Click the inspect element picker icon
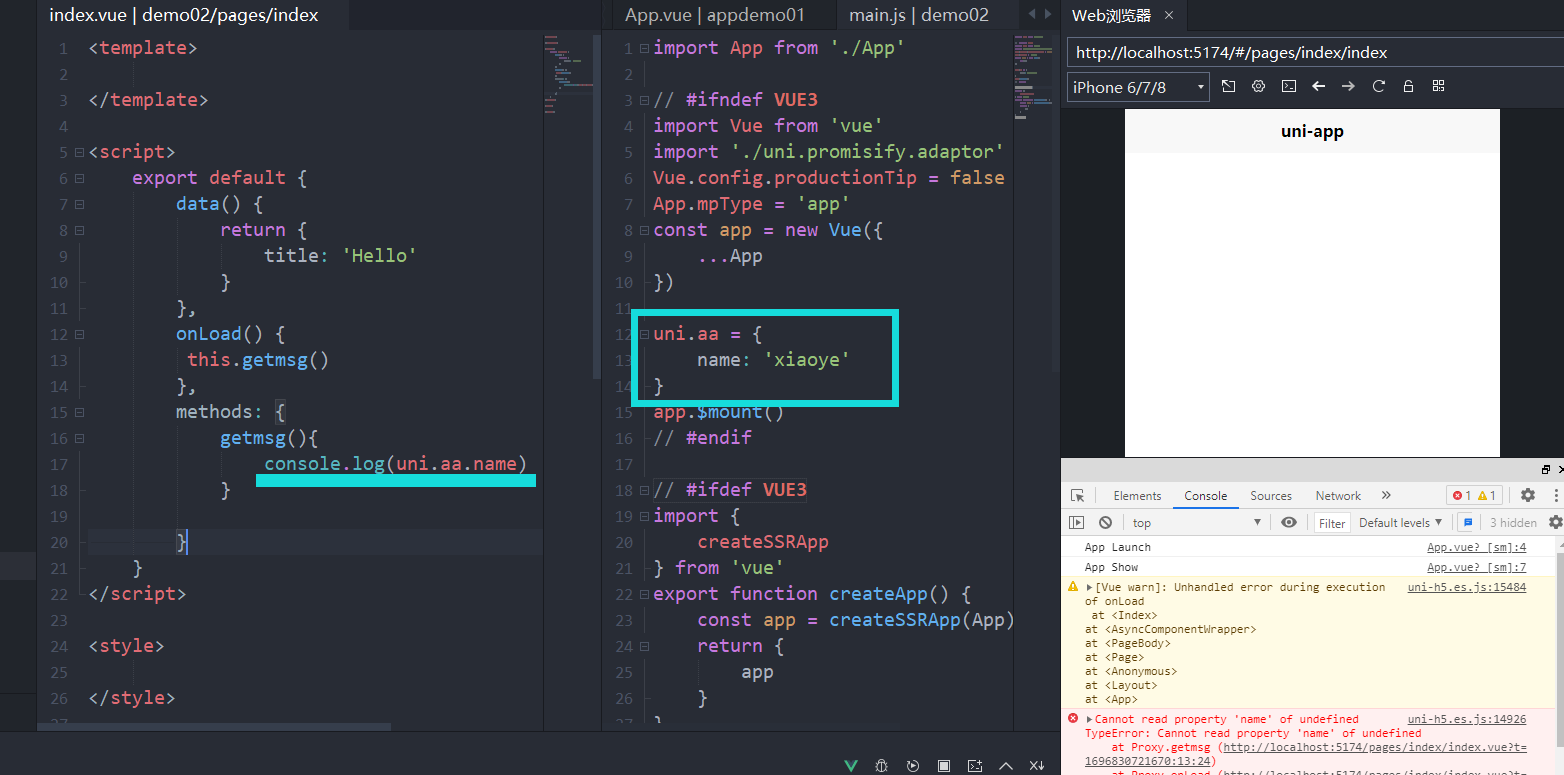Viewport: 1564px width, 775px height. pyautogui.click(x=1077, y=496)
